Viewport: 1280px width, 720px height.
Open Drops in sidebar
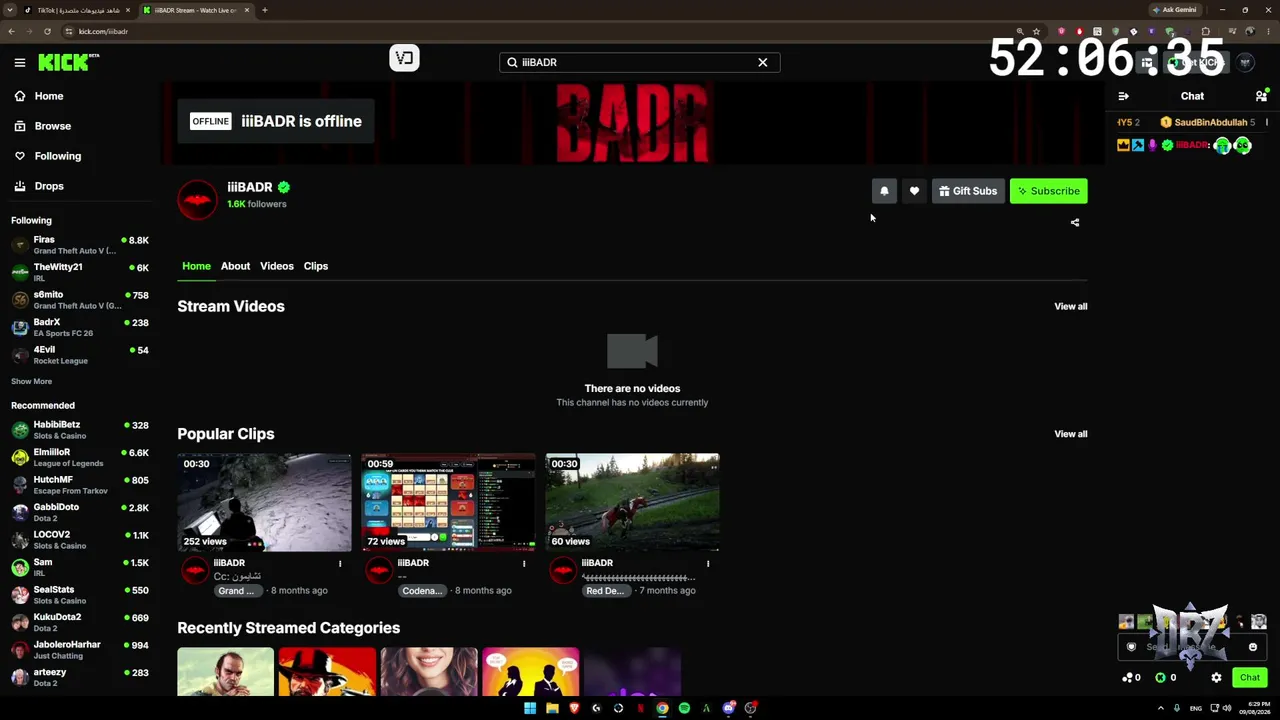tap(80, 186)
